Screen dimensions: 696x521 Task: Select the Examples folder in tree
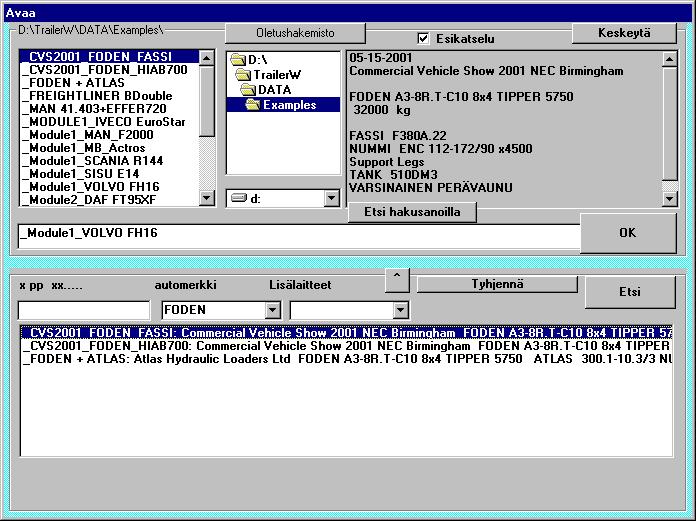point(283,105)
